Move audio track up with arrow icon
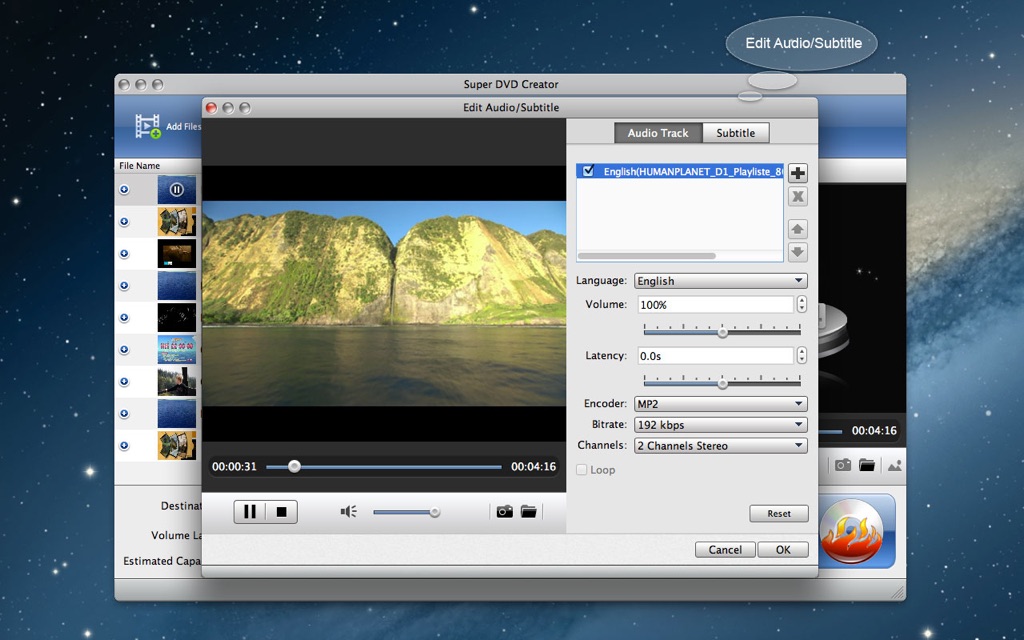This screenshot has width=1024, height=640. pos(797,230)
